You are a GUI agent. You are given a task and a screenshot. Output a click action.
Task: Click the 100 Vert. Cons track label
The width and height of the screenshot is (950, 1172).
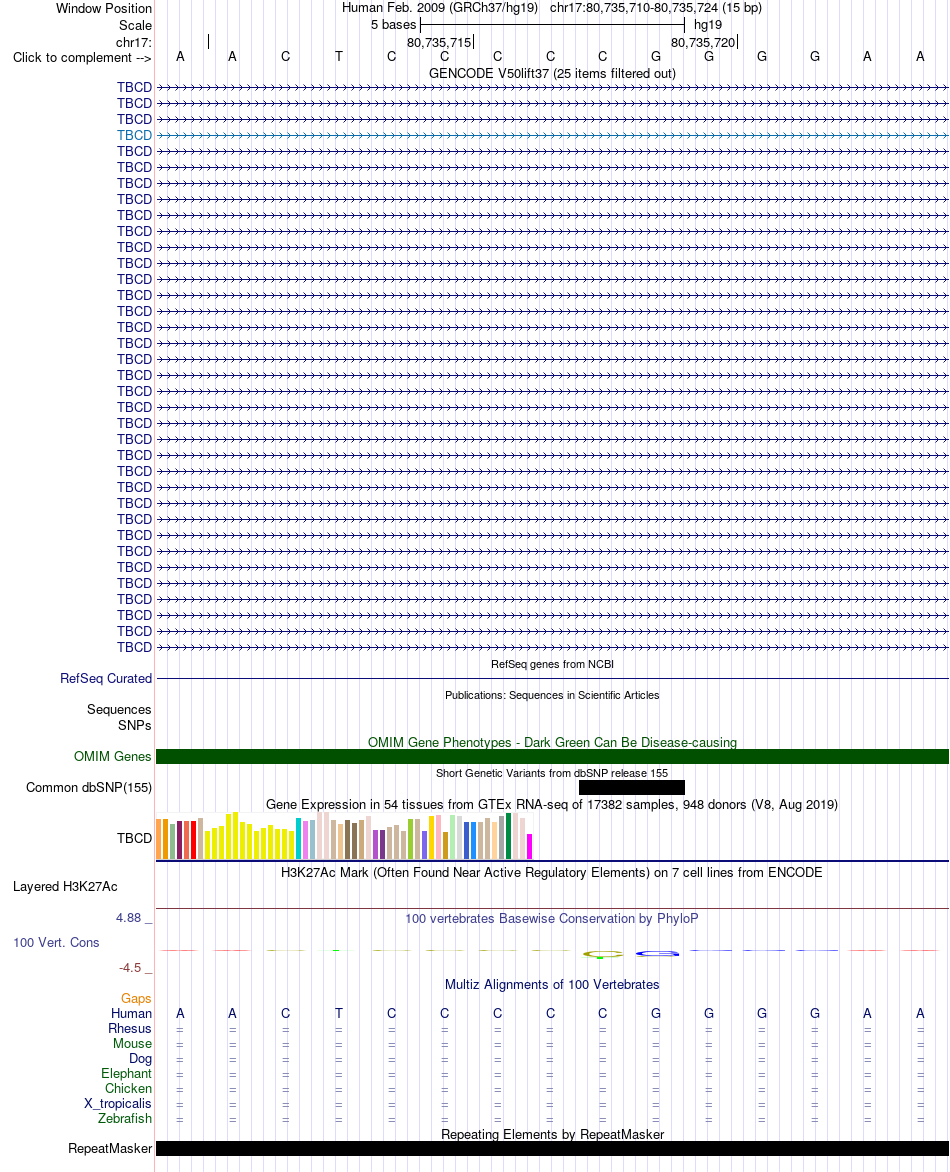click(56, 943)
